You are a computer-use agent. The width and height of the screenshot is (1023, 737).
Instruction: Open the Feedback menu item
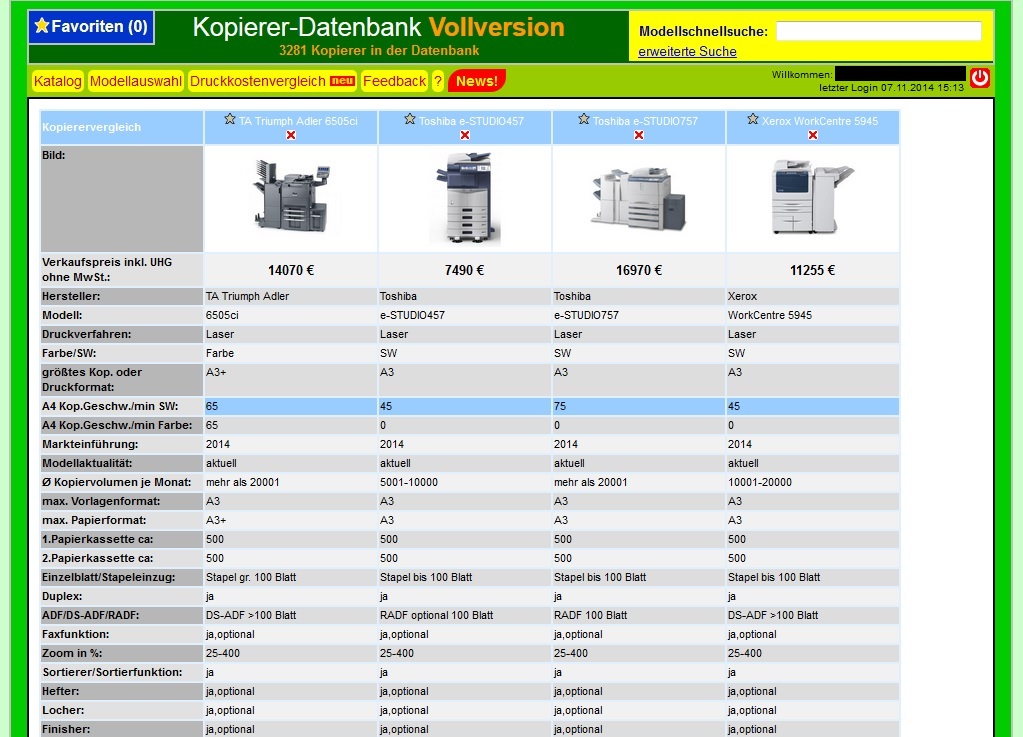(394, 81)
